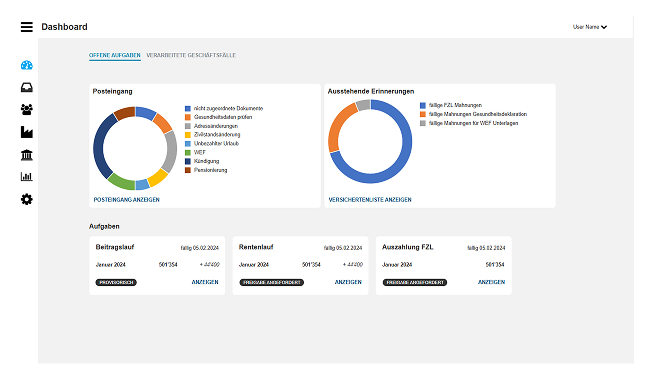Switch to the Offene Aufgaben tab

[x=115, y=55]
